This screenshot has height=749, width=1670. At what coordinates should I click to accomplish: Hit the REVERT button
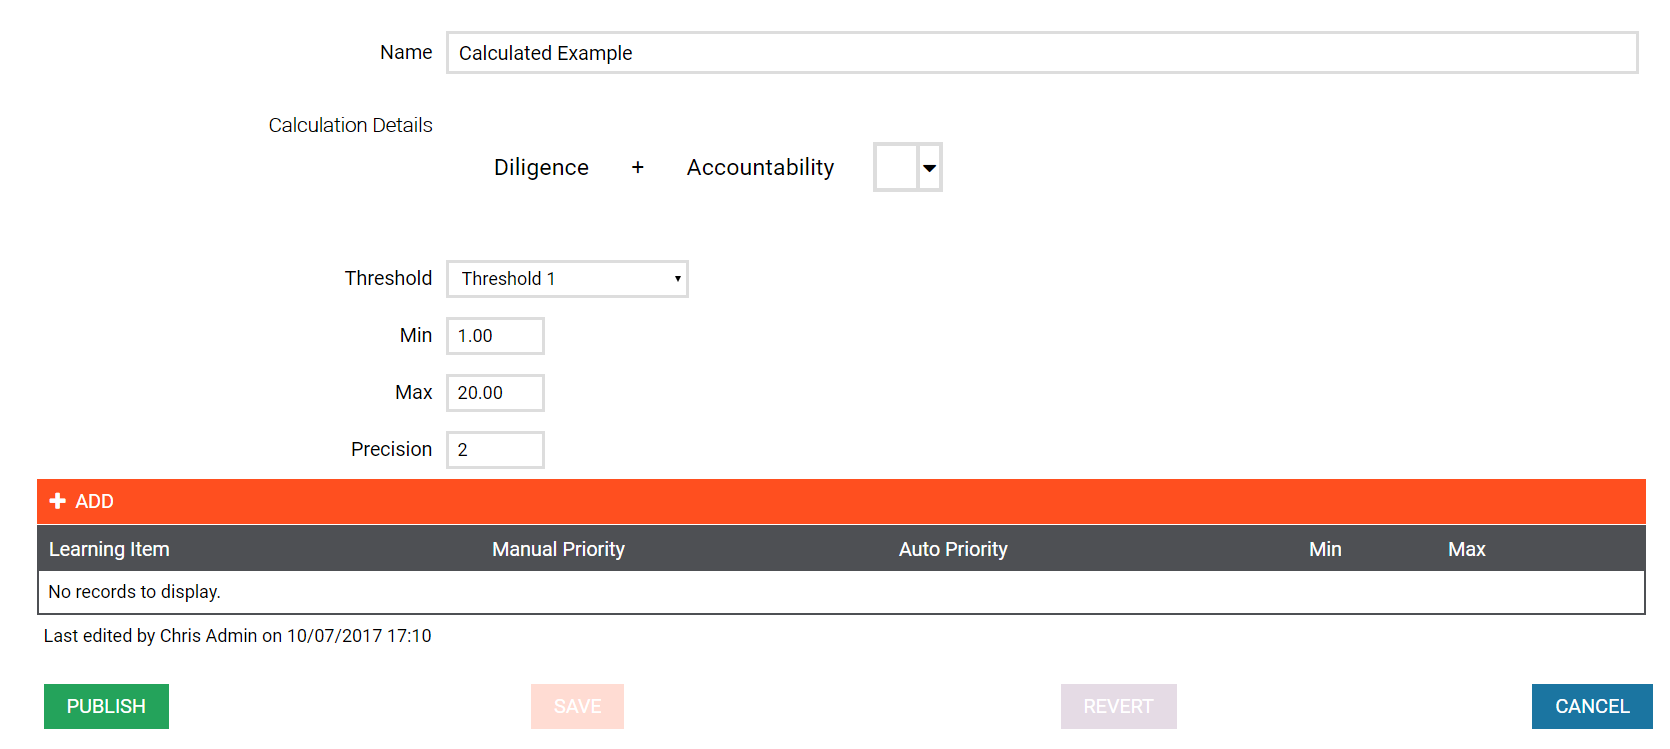click(1118, 706)
